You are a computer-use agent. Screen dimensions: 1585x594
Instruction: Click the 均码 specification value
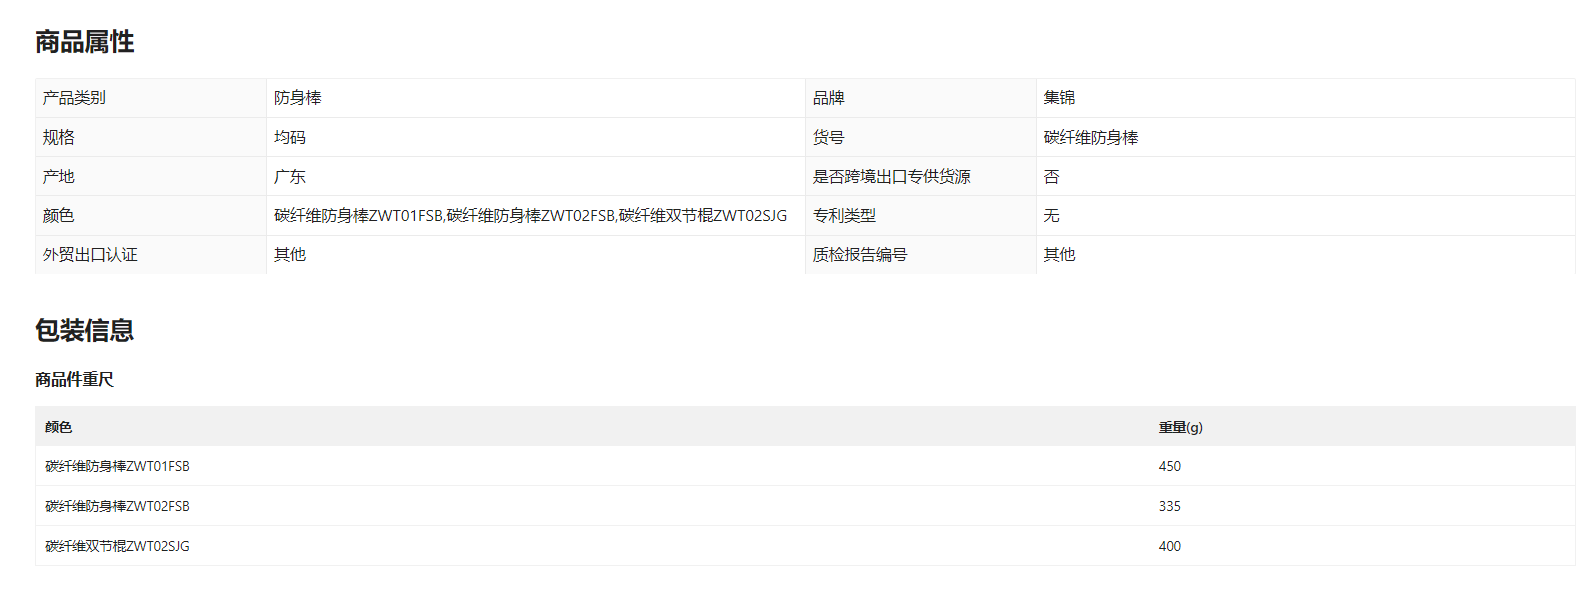[x=290, y=138]
